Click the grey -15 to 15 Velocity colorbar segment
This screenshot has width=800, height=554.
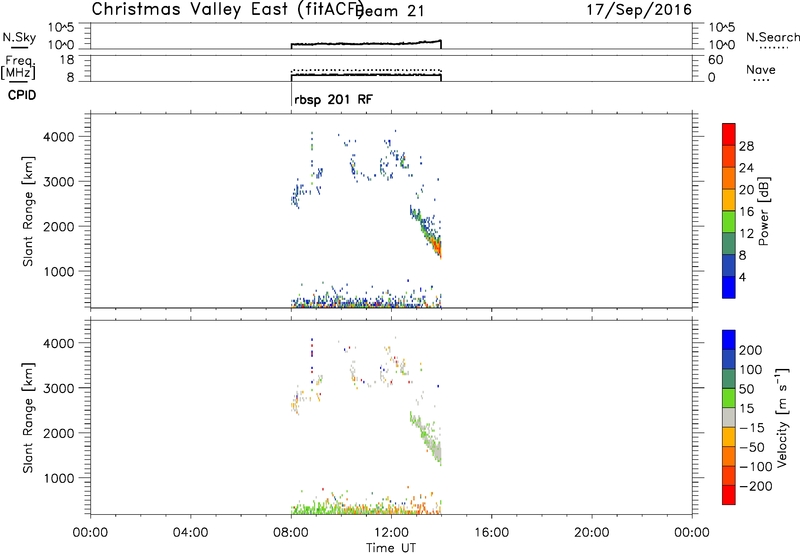[x=729, y=417]
